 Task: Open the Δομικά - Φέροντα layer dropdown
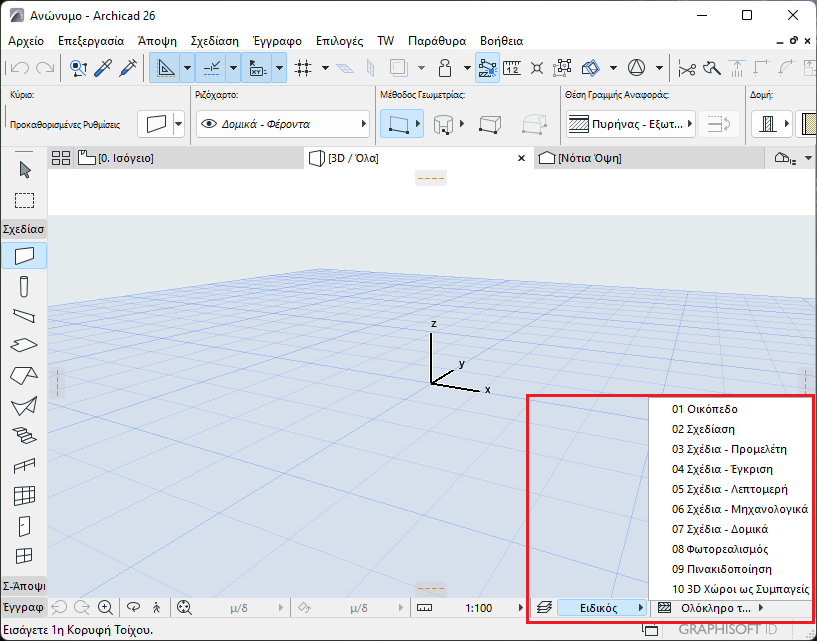point(282,124)
